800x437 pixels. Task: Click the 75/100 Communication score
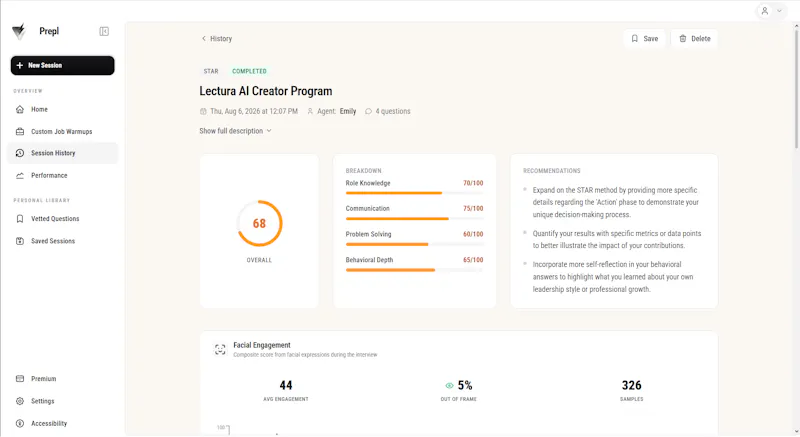click(x=473, y=209)
